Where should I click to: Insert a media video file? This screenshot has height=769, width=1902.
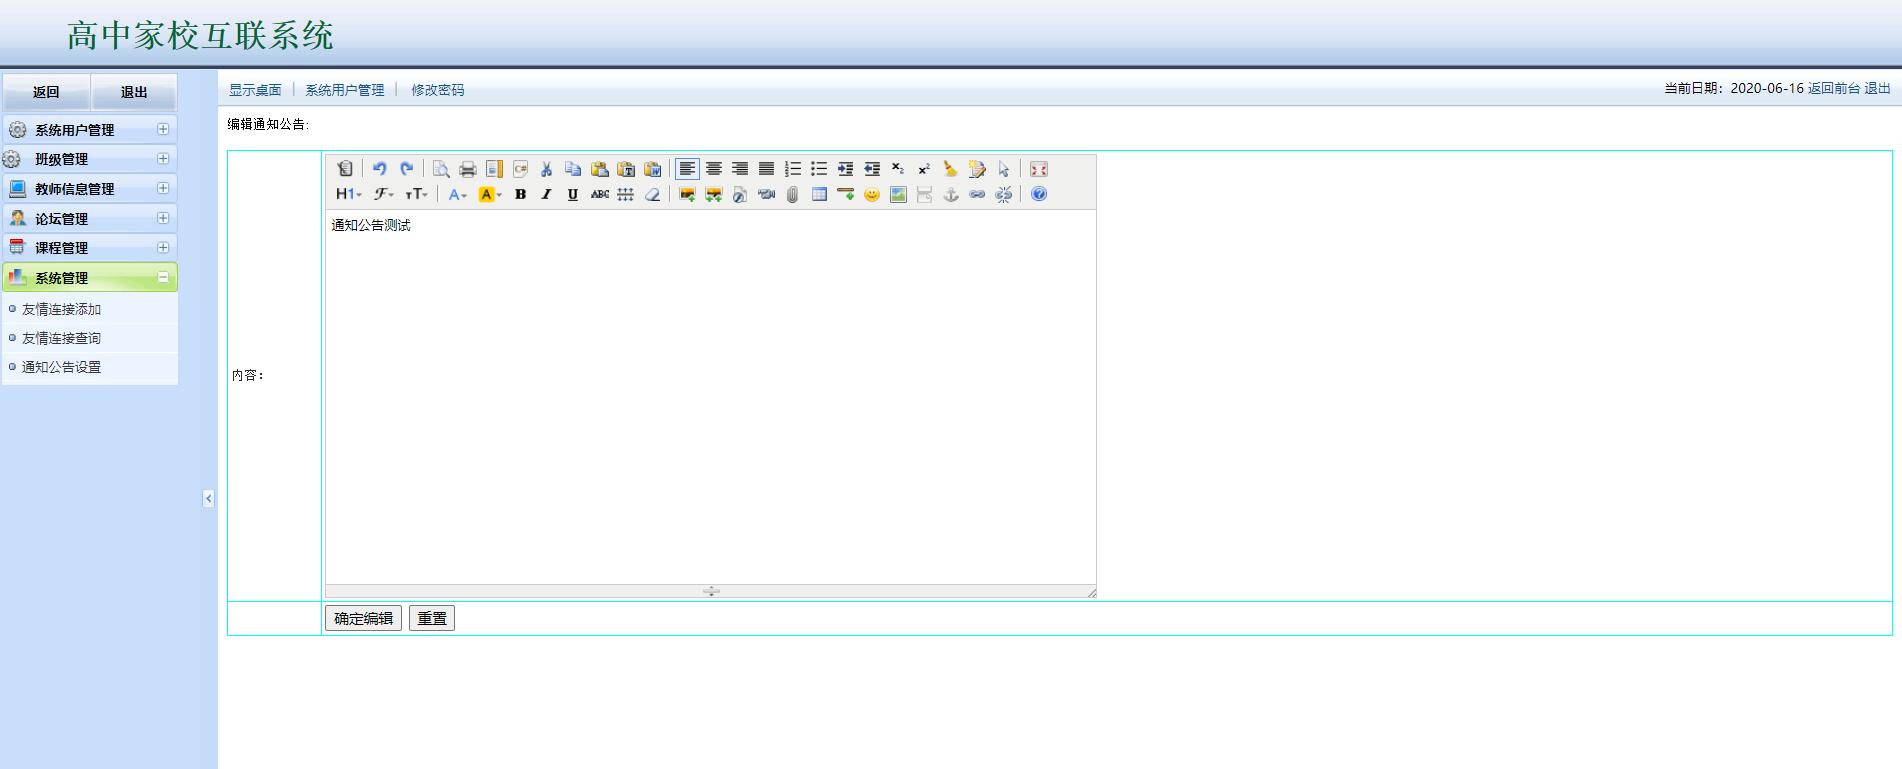tap(766, 194)
